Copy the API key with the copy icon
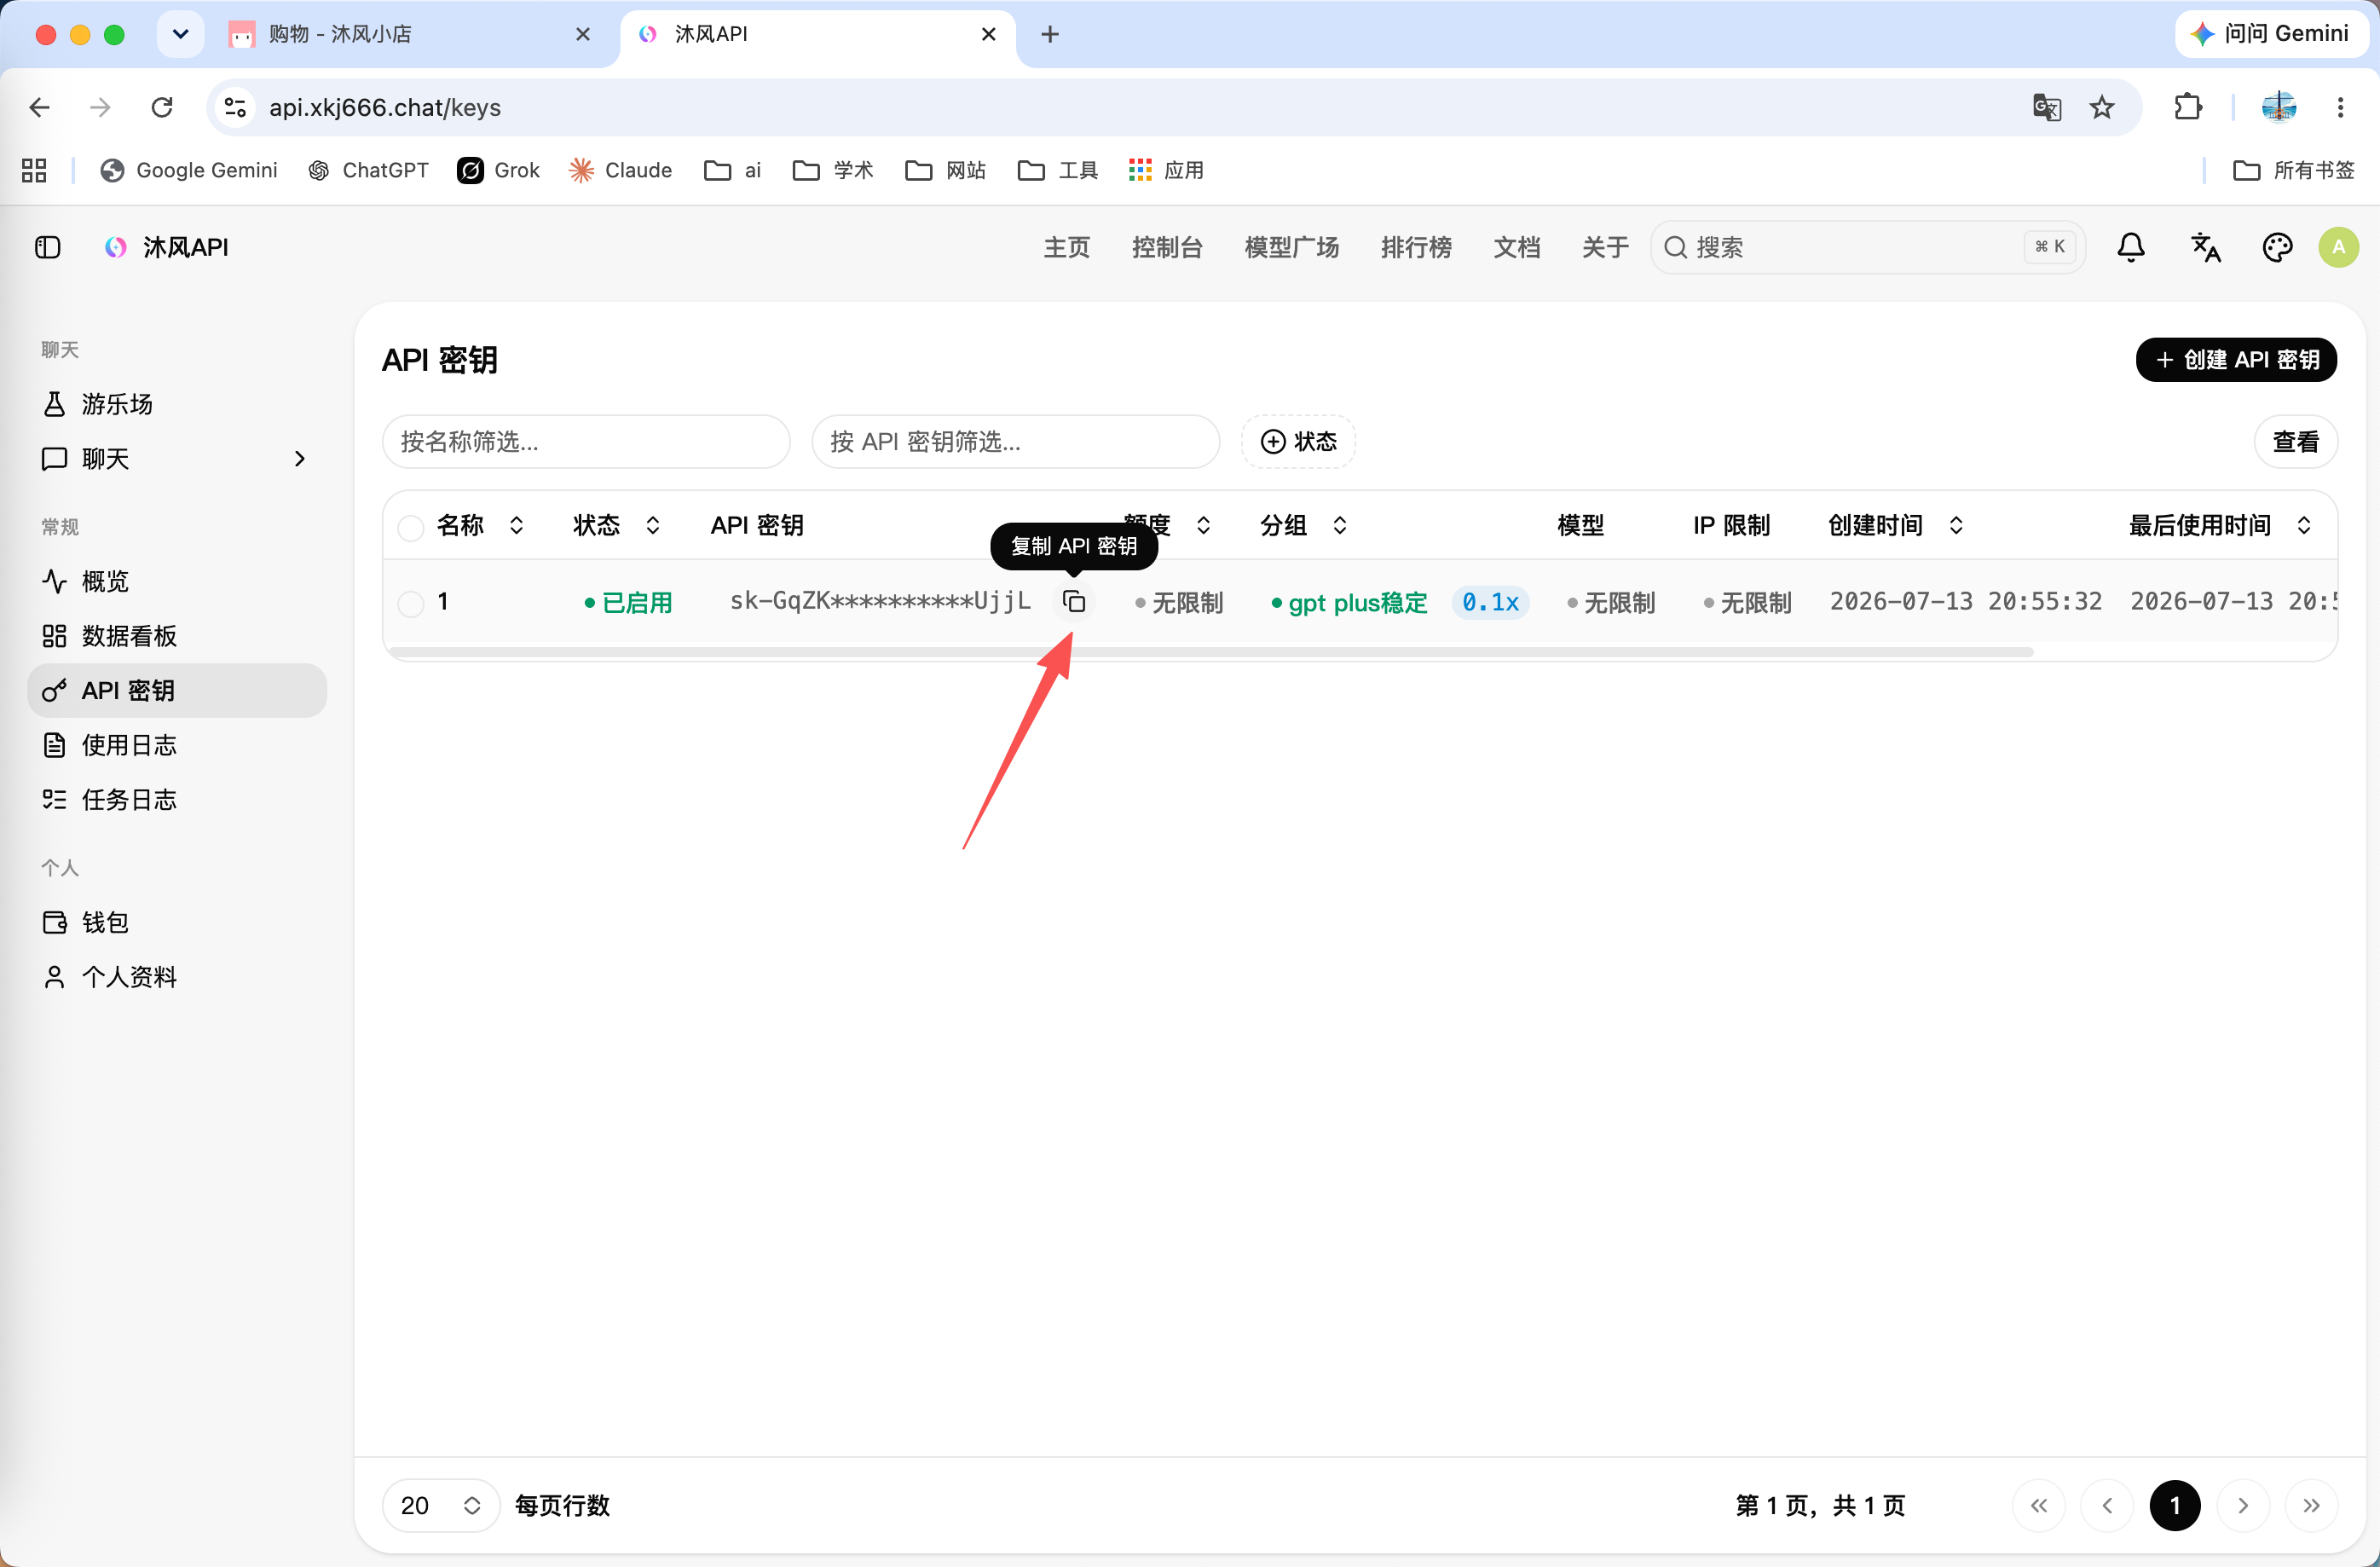 pos(1074,601)
